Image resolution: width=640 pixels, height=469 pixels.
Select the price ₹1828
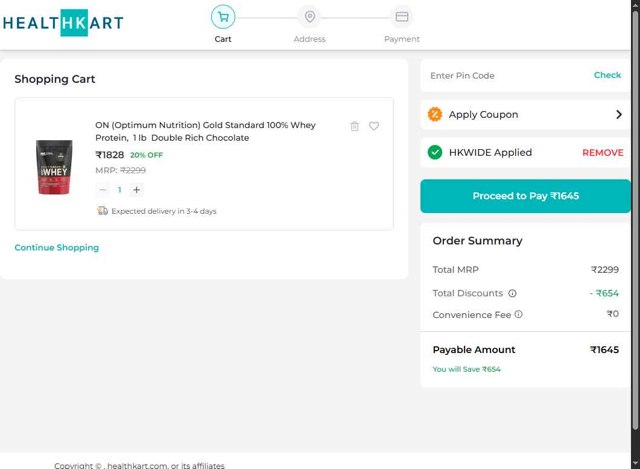click(110, 155)
